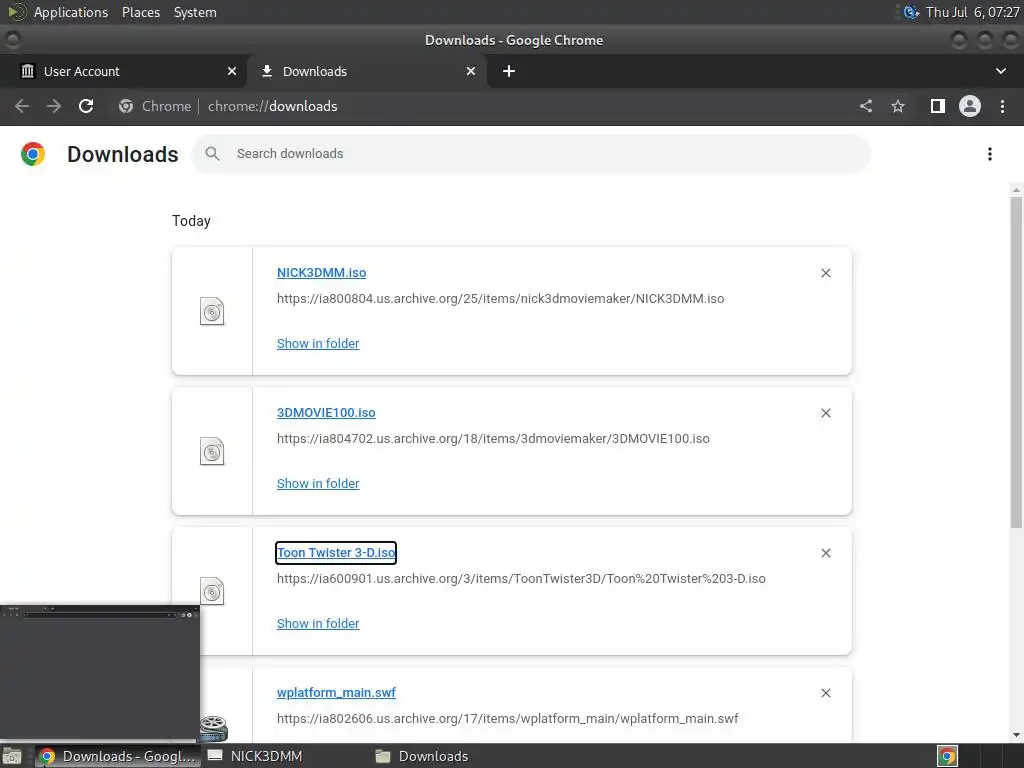This screenshot has width=1024, height=768.
Task: Click the 3DMOVIE100.iso source URL text
Action: 493,438
